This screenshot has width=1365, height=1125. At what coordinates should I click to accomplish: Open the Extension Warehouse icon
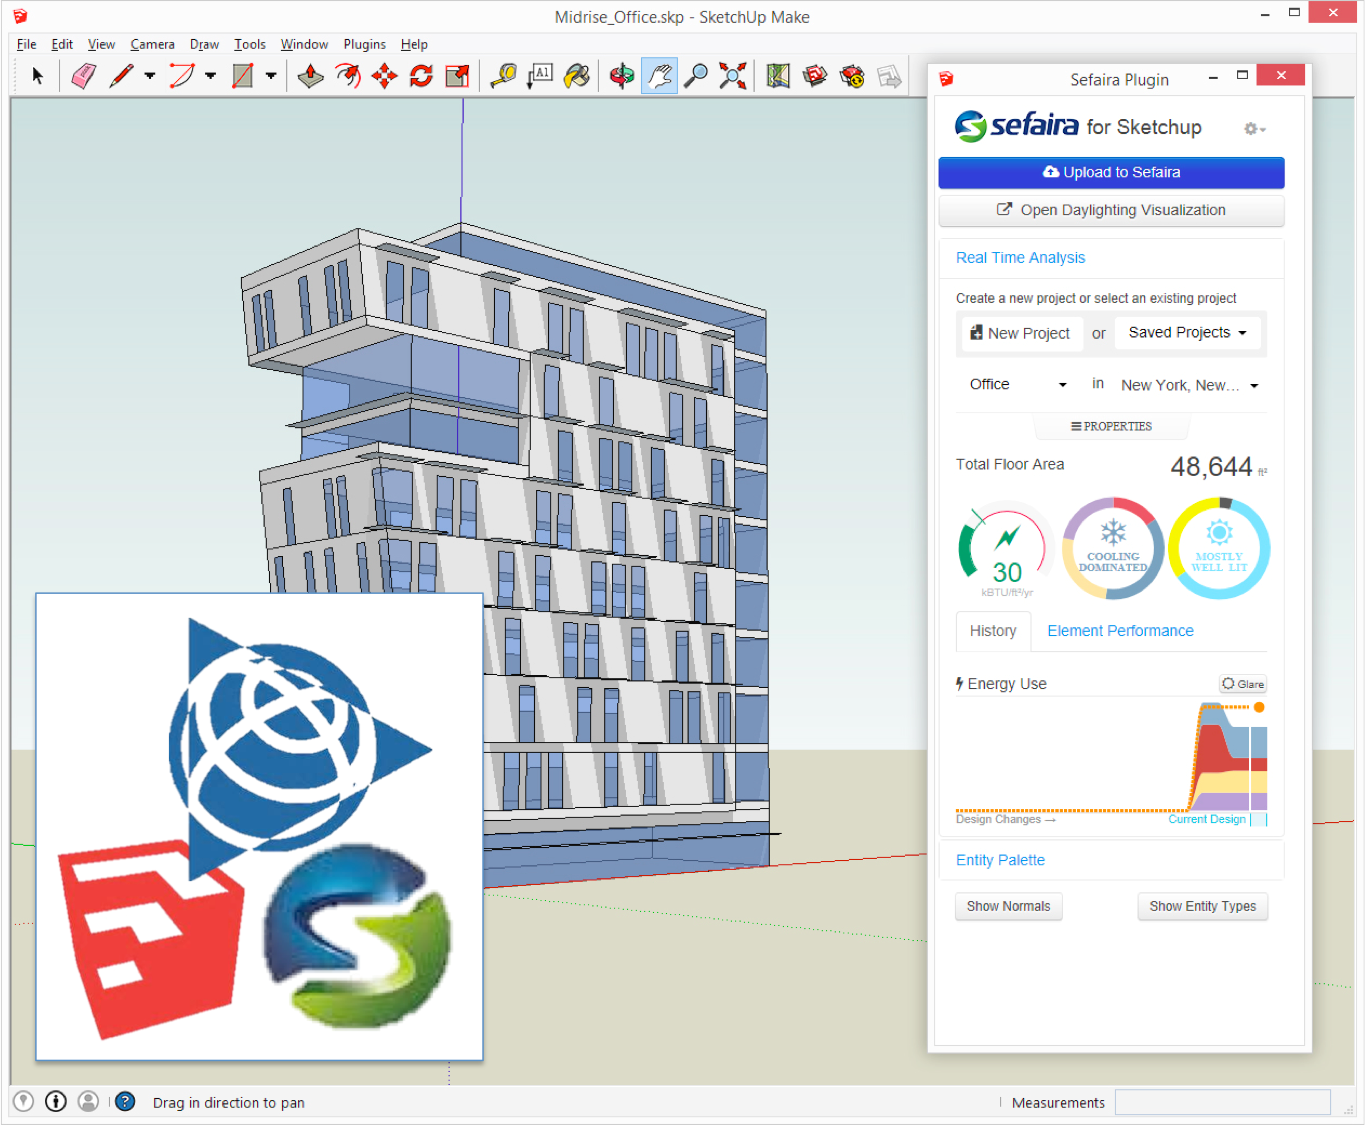pyautogui.click(x=852, y=76)
